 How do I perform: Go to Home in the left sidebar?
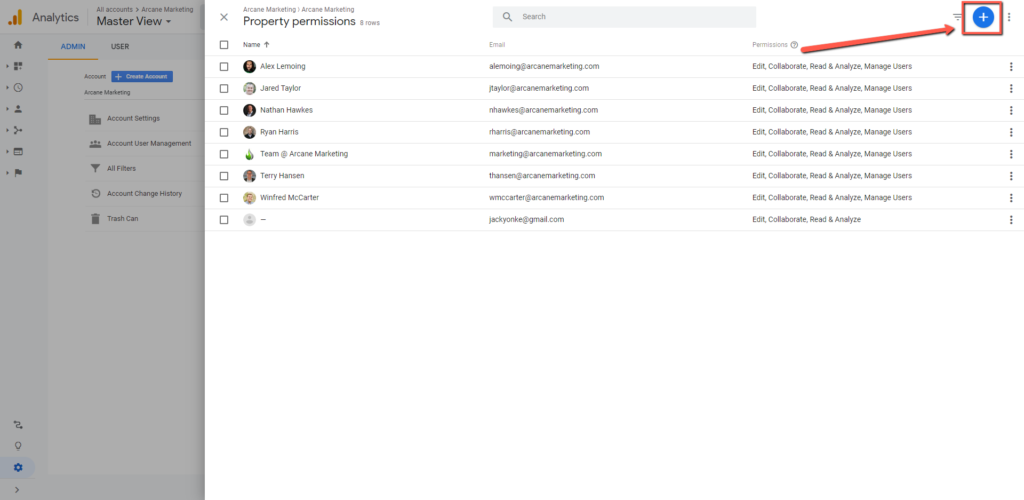click(x=18, y=45)
